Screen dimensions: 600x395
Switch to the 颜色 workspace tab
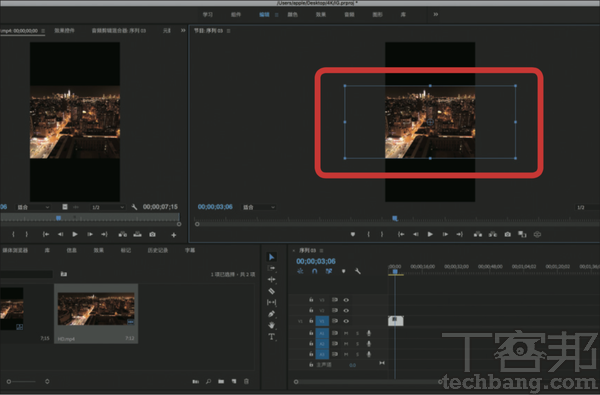292,15
